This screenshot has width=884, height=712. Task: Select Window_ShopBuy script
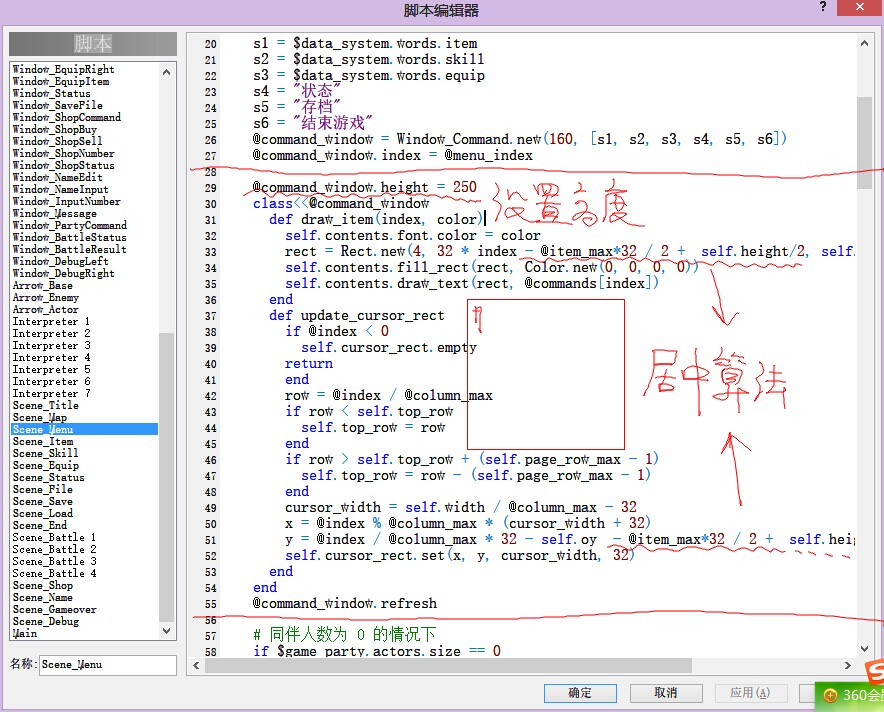coord(55,129)
